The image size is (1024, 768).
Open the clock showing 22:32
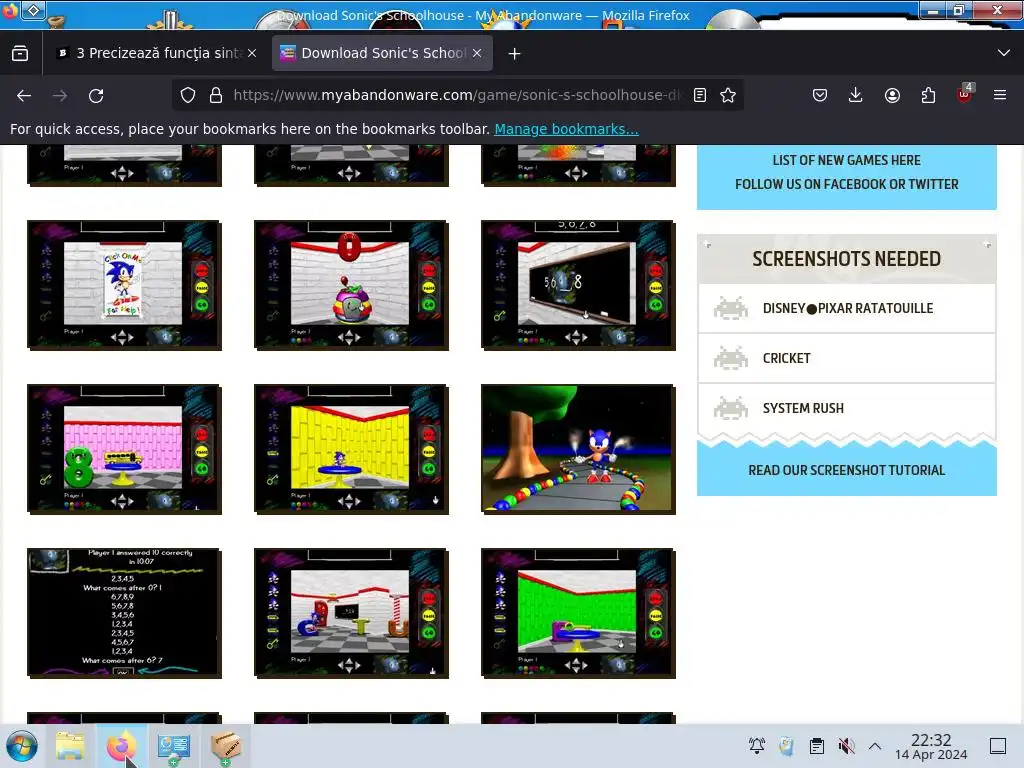pos(931,746)
